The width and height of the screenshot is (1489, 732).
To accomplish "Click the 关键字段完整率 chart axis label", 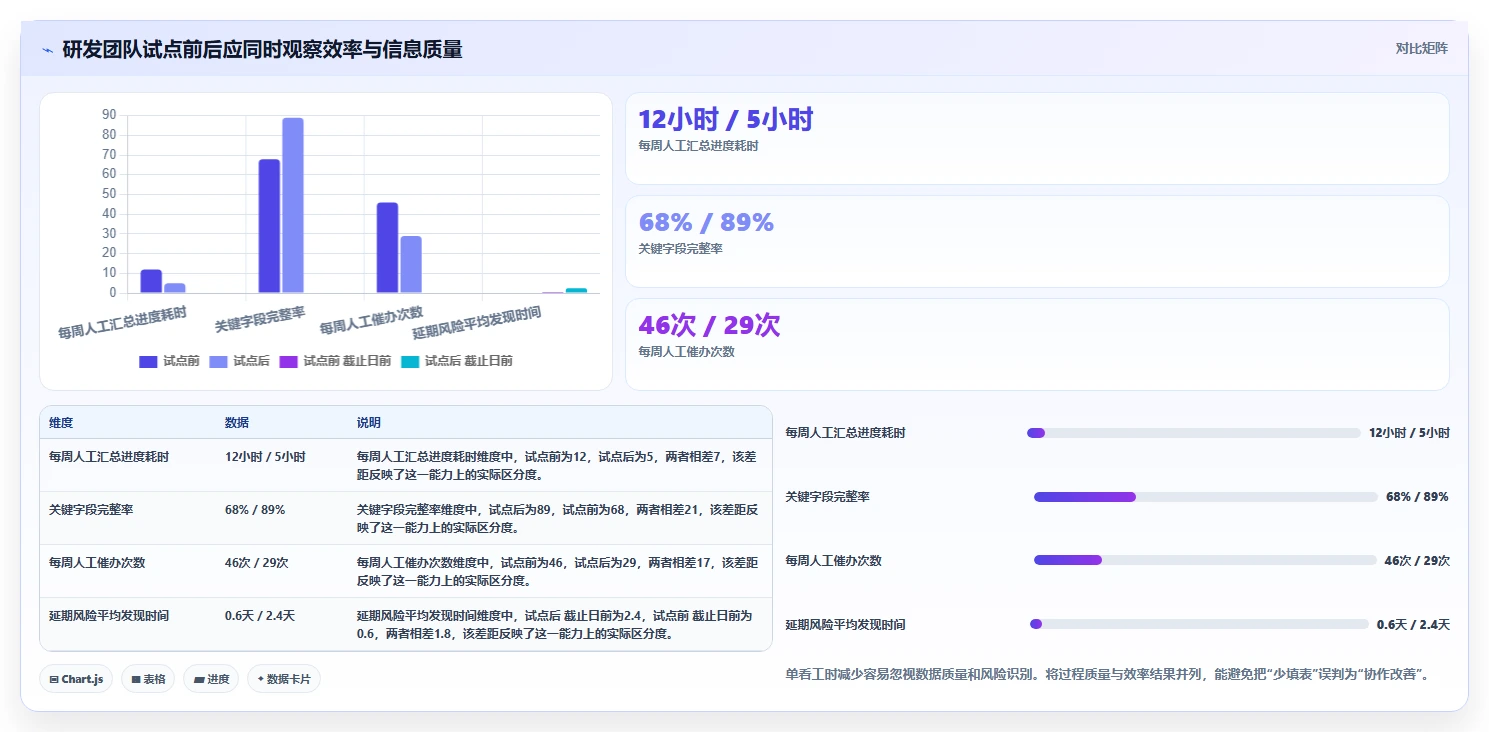I will (260, 320).
